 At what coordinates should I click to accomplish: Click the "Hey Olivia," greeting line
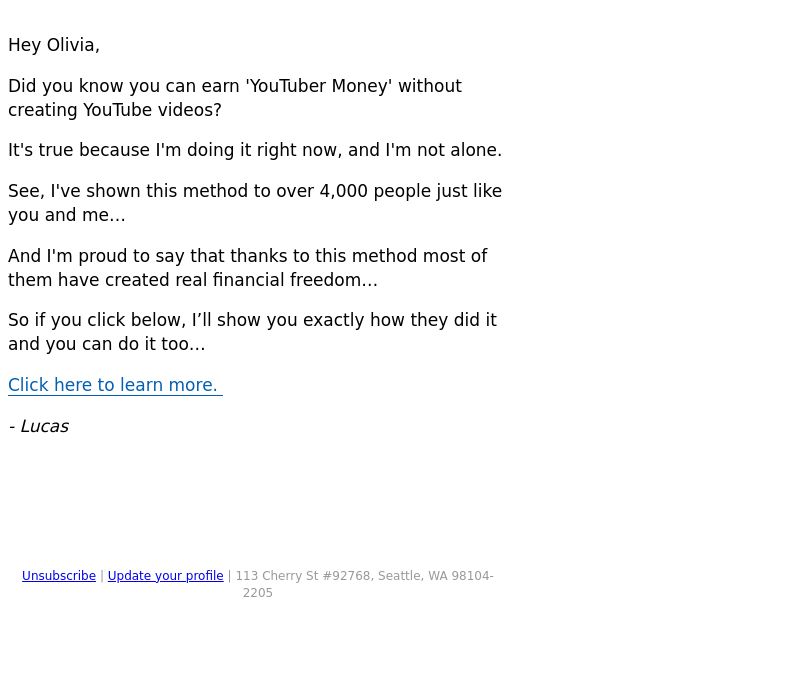click(x=54, y=45)
